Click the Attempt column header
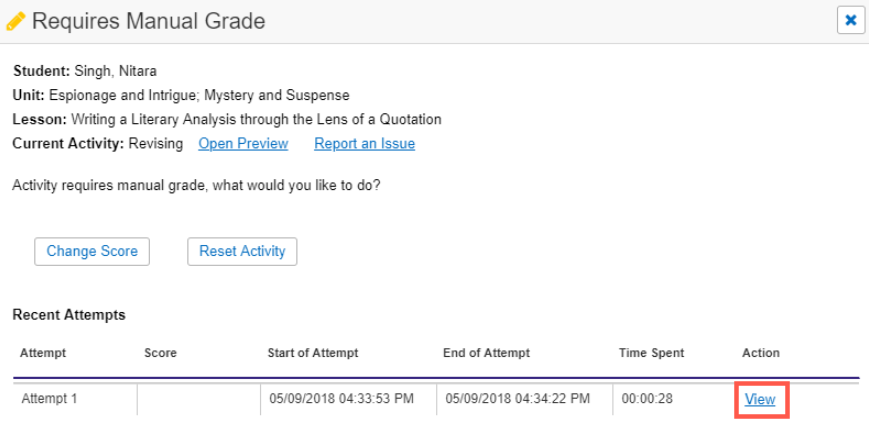The image size is (869, 435). coord(43,353)
